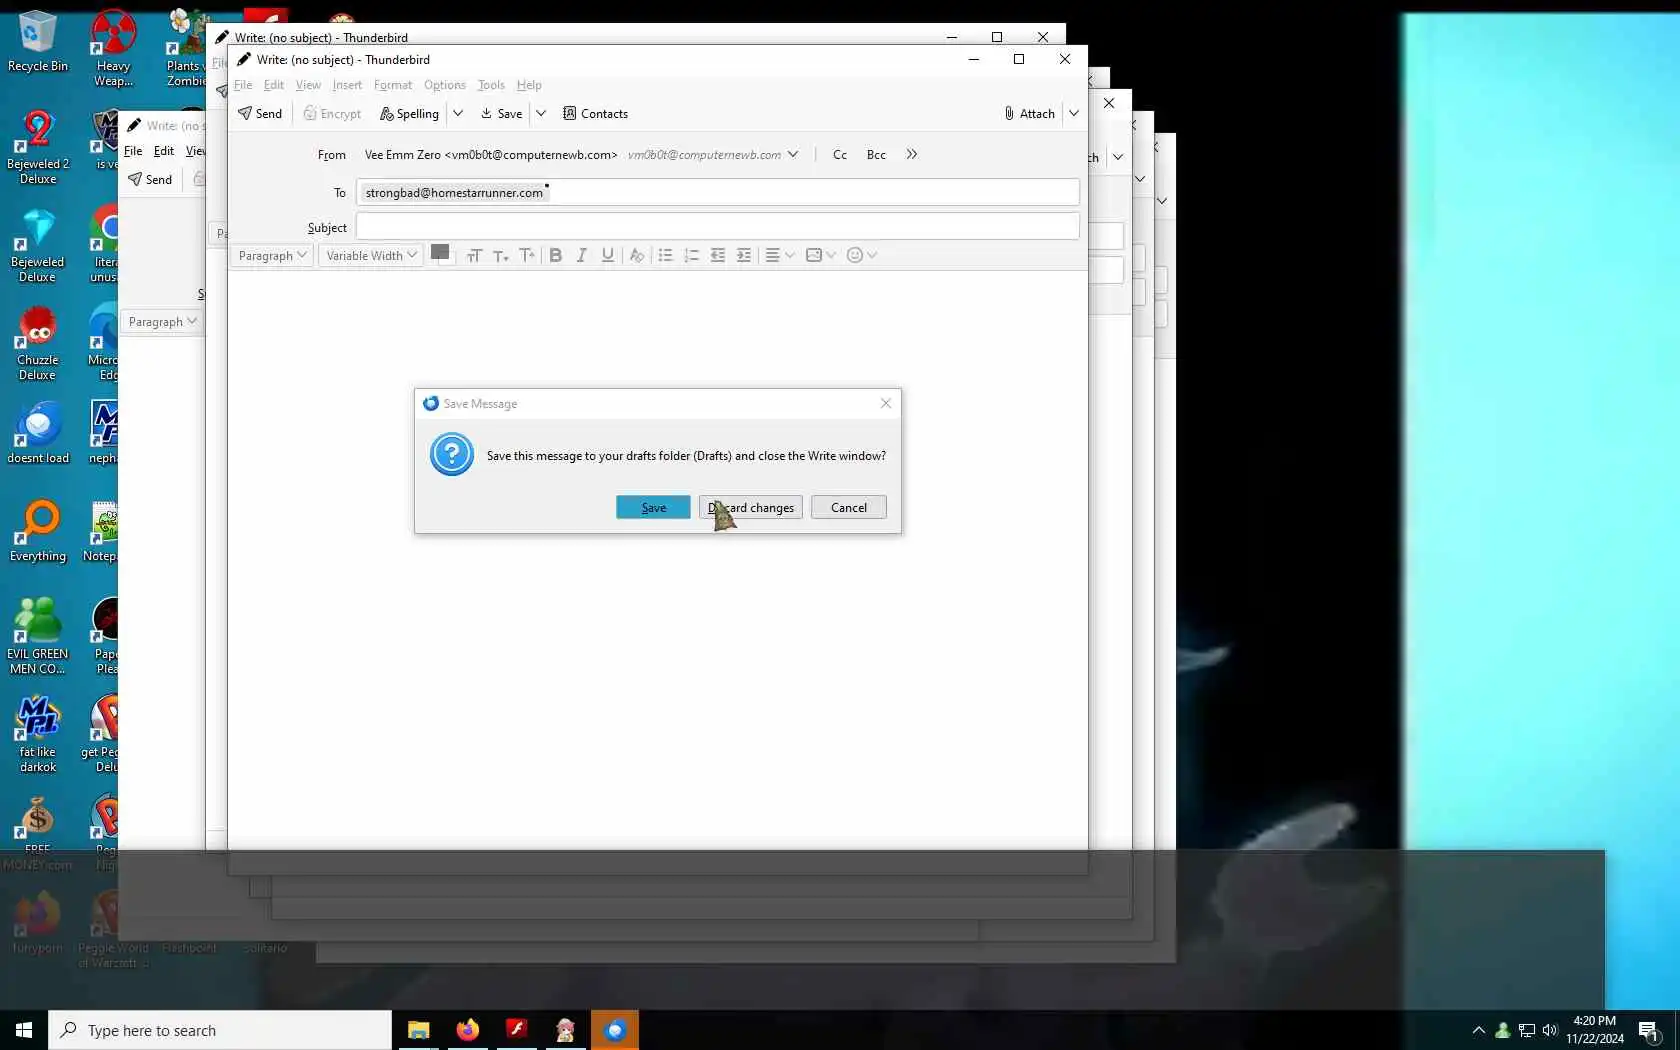Expand the Save options dropdown arrow

[541, 113]
